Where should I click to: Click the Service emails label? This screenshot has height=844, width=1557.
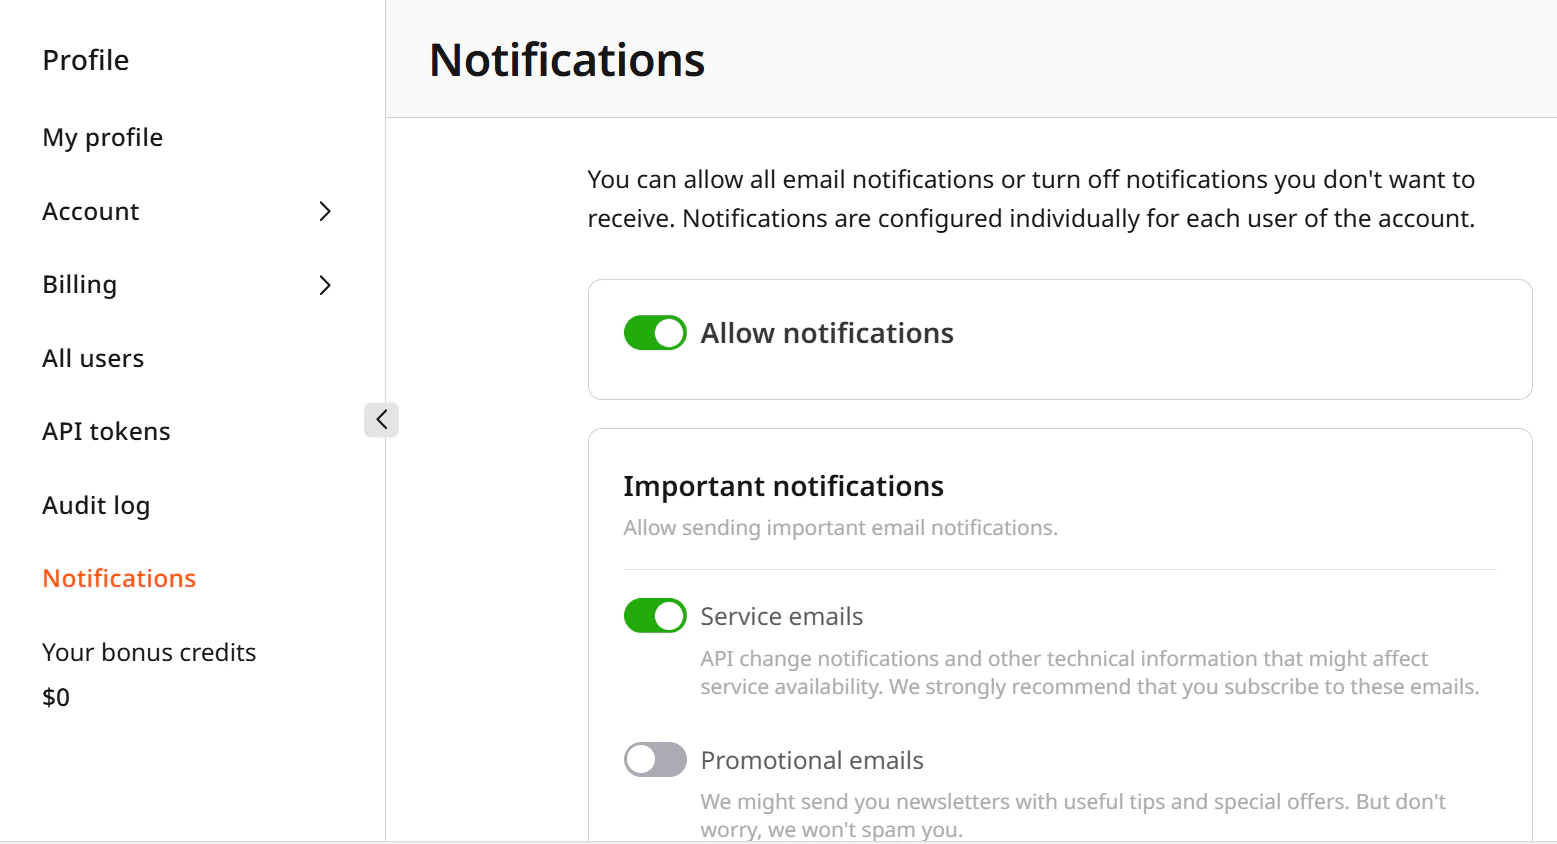tap(781, 615)
